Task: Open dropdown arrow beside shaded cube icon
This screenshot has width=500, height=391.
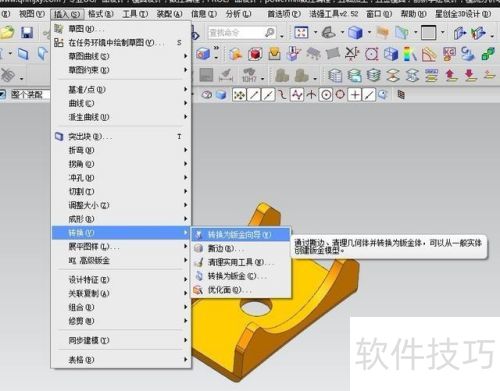Action: (x=369, y=33)
